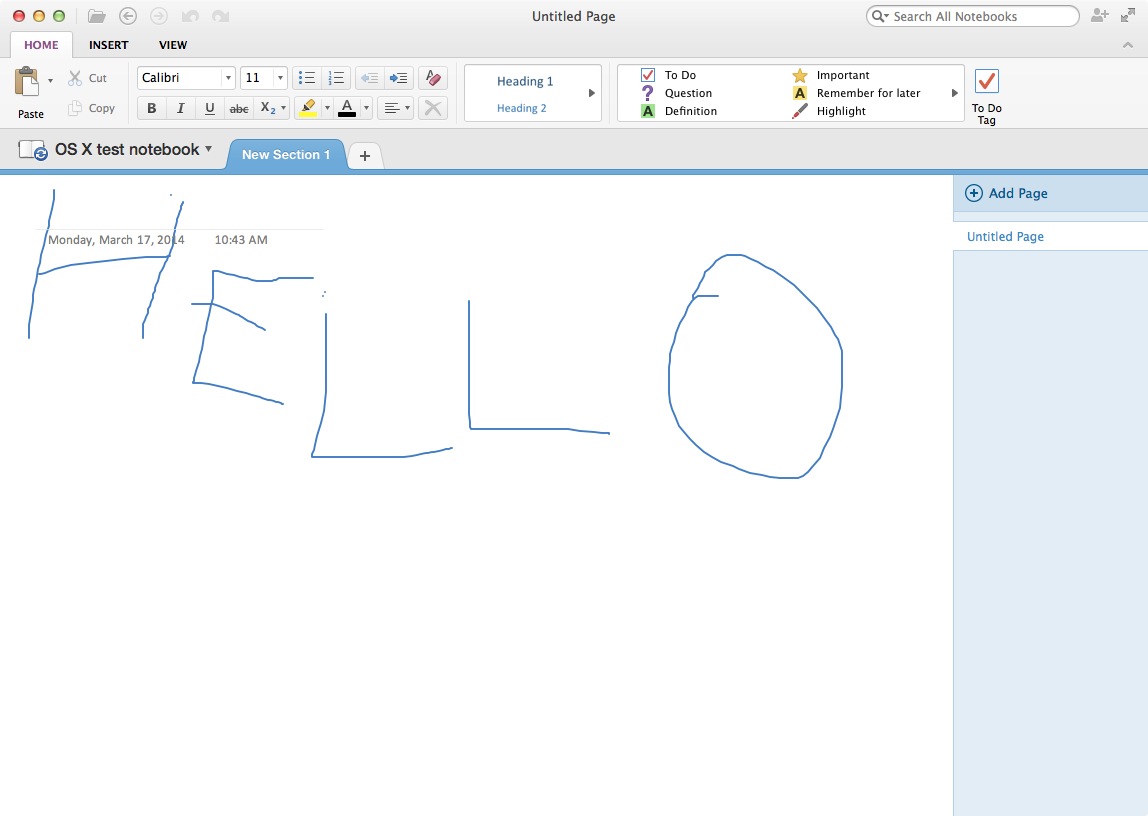Toggle bold formatting

(151, 108)
